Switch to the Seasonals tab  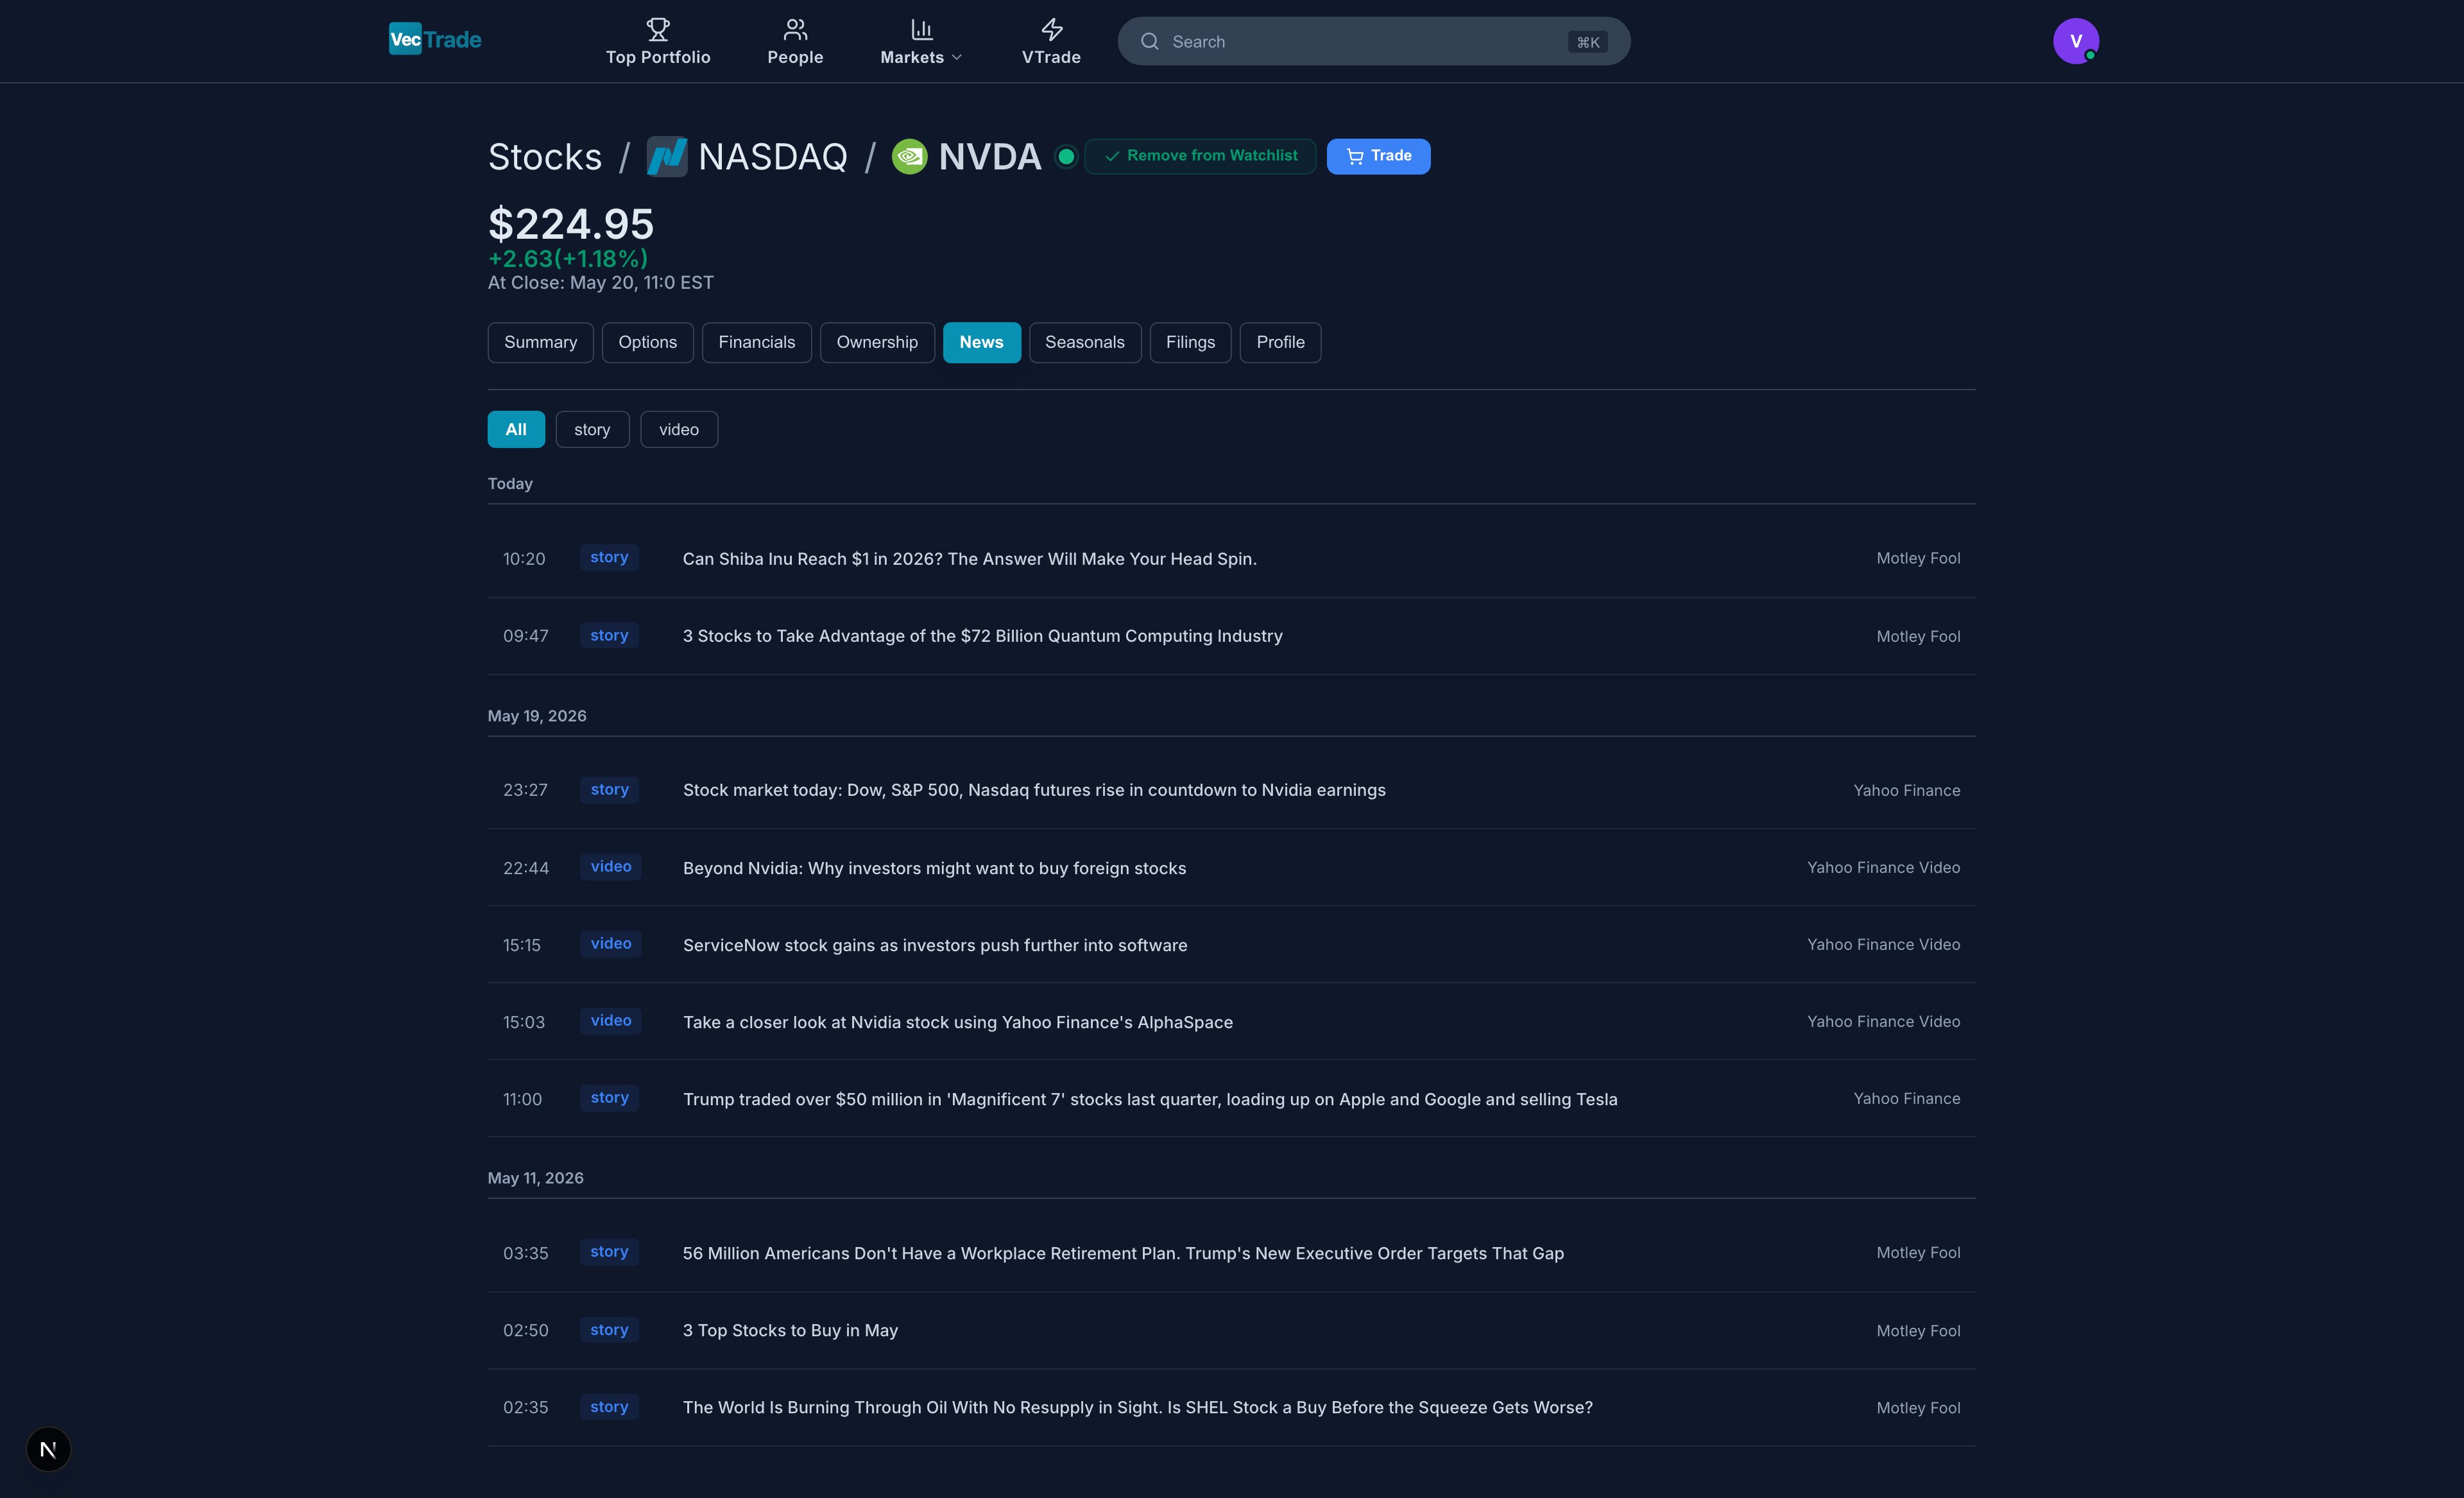pos(1084,343)
